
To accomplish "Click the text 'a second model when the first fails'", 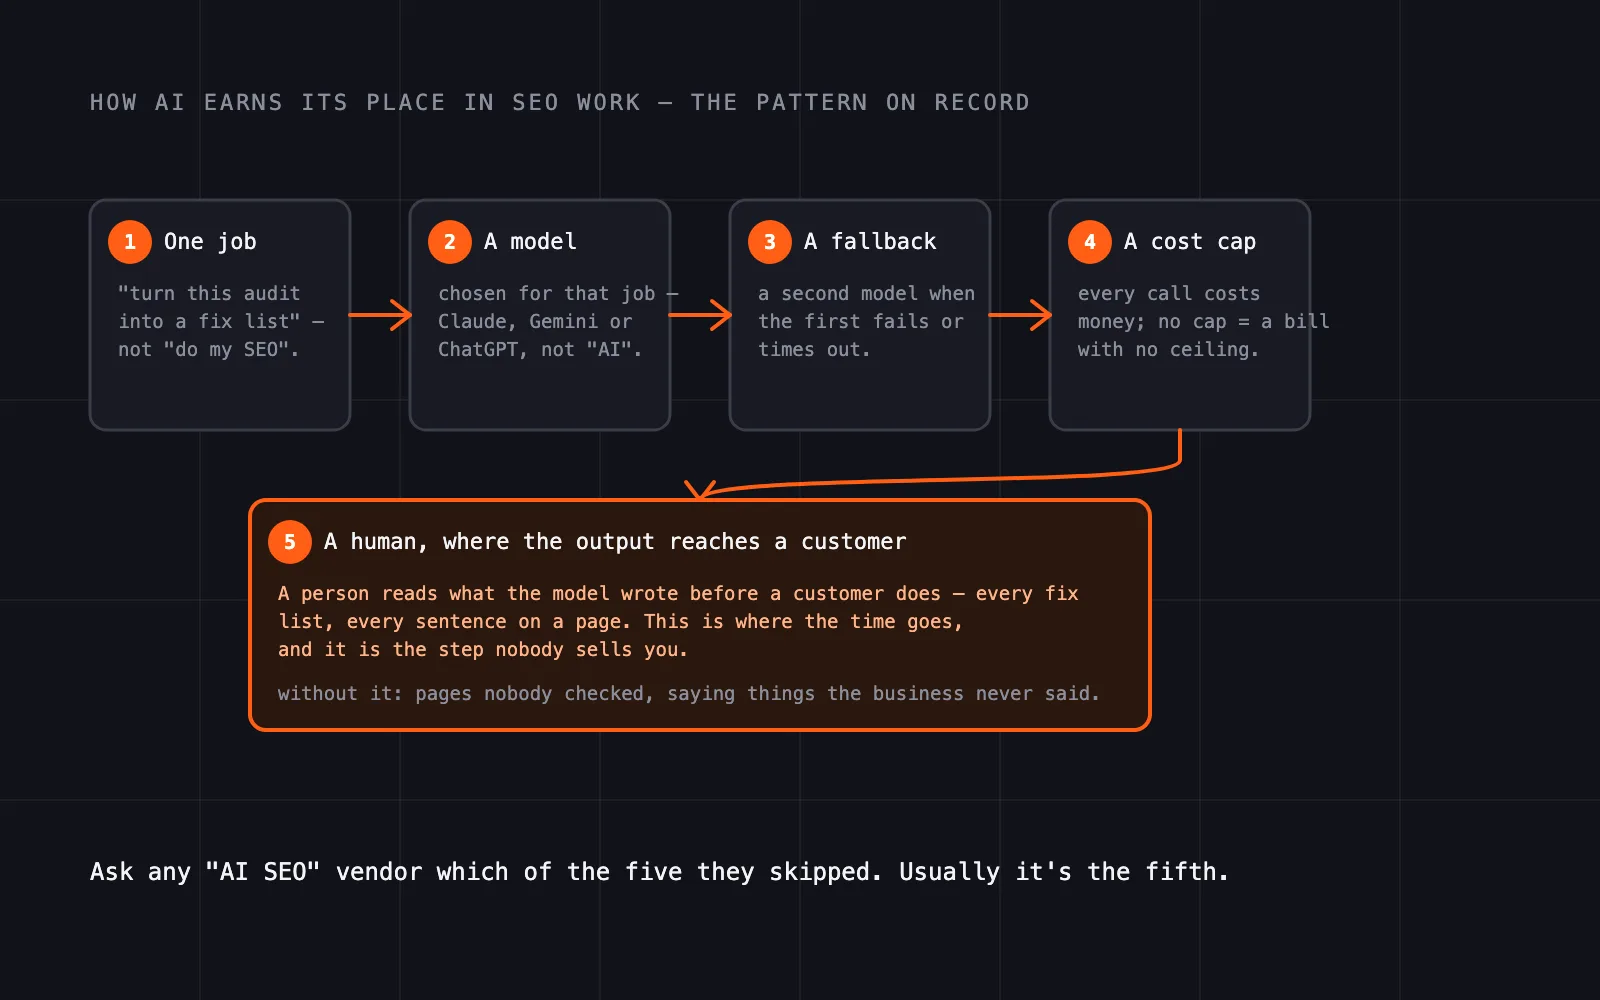I will tap(866, 307).
